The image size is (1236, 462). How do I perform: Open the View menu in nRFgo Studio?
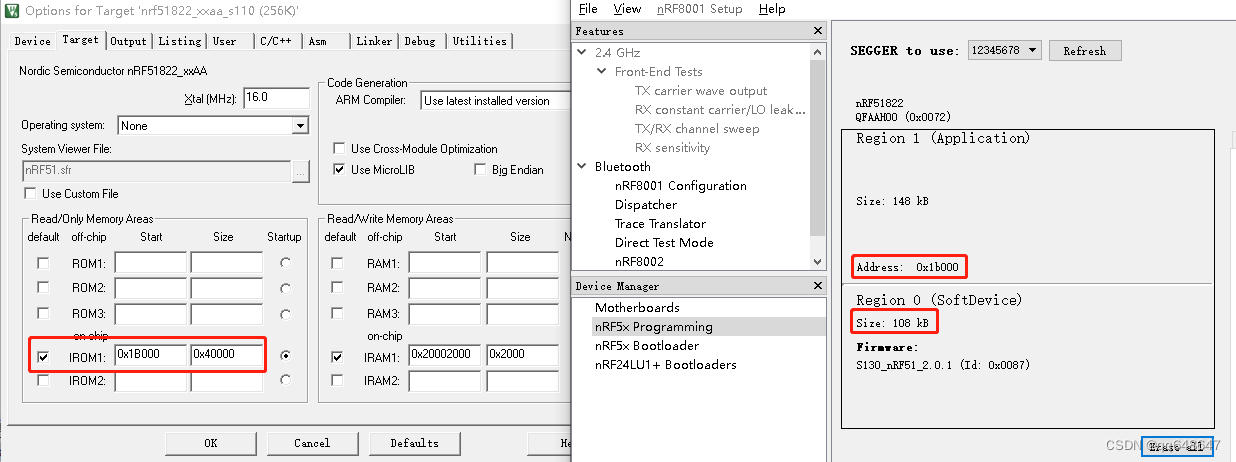pos(627,9)
